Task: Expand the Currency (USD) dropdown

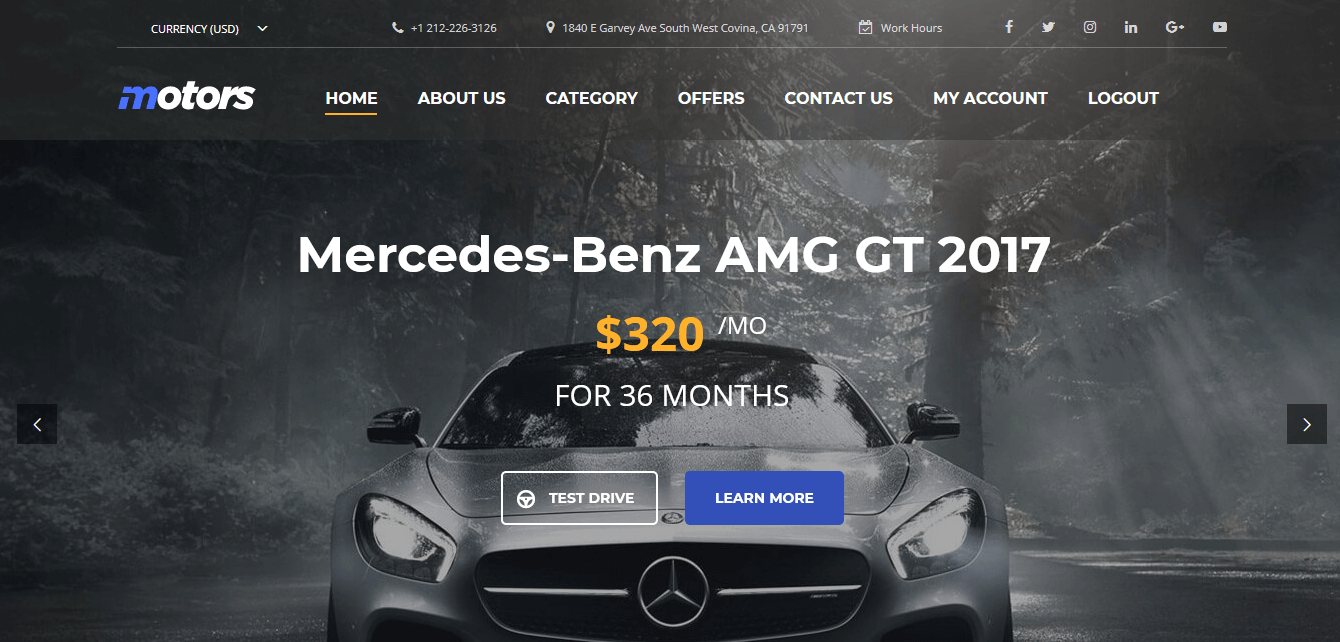Action: coord(209,28)
